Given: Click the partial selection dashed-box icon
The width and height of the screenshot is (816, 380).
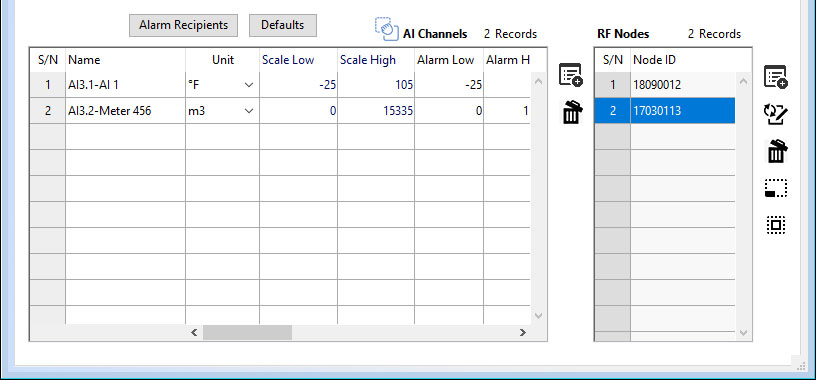Looking at the screenshot, I should (x=776, y=188).
